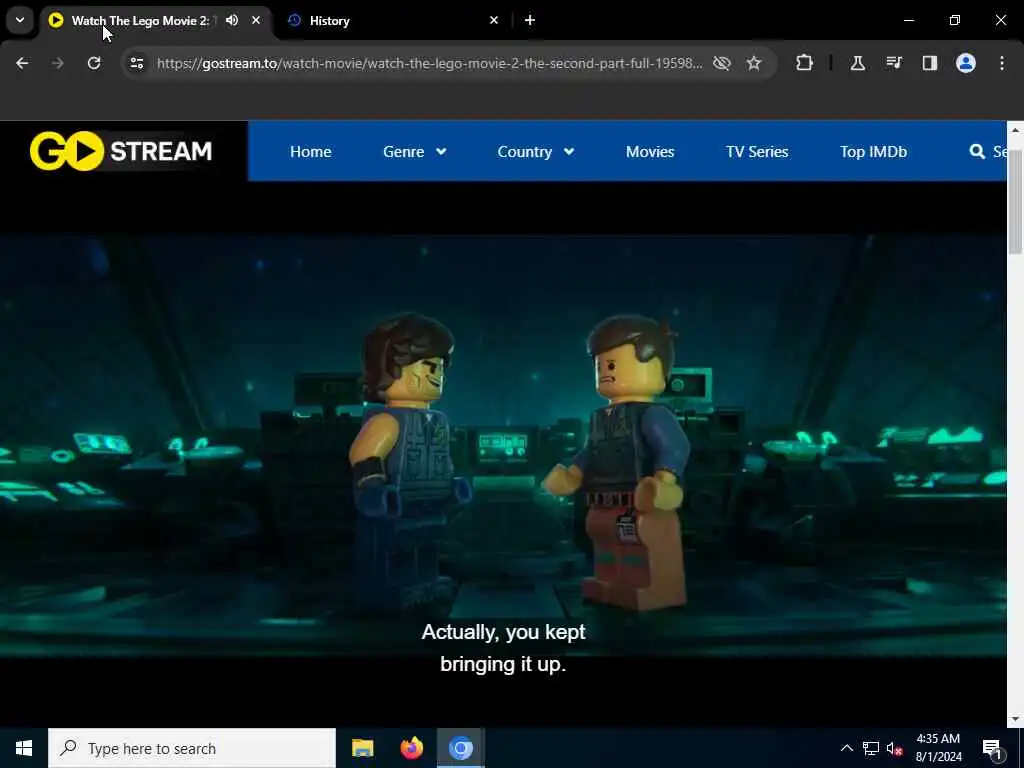
Task: Click the scrollbar up arrow
Action: (1015, 129)
